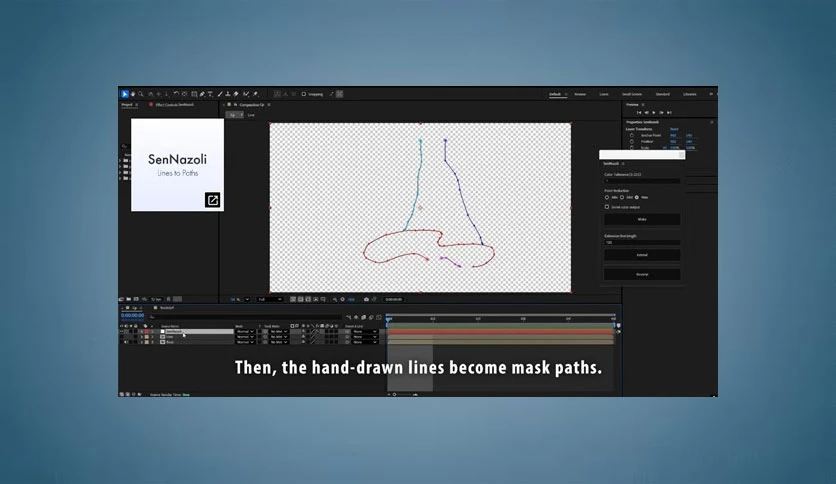Select the Hand tool
Image resolution: width=836 pixels, height=484 pixels.
coord(133,94)
